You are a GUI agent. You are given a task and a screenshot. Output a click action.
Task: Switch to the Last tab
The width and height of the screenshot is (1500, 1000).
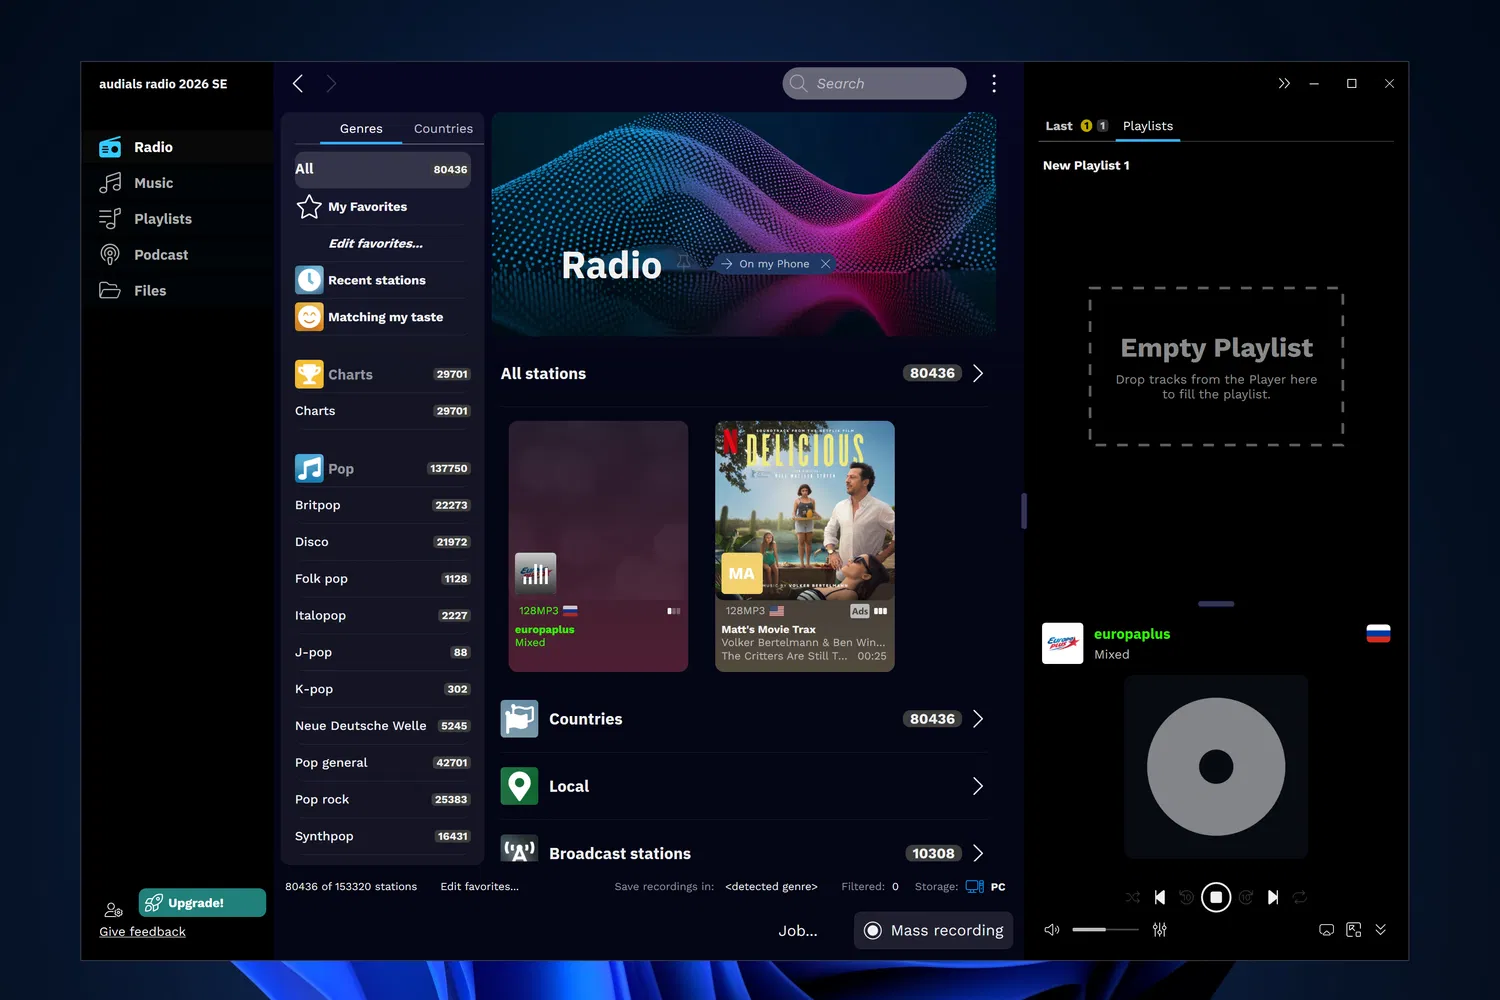coord(1059,126)
